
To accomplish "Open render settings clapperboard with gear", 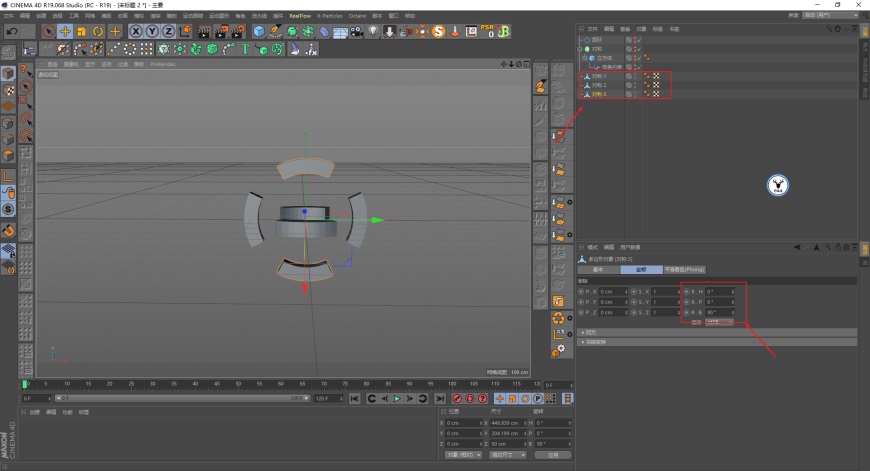I will (238, 32).
